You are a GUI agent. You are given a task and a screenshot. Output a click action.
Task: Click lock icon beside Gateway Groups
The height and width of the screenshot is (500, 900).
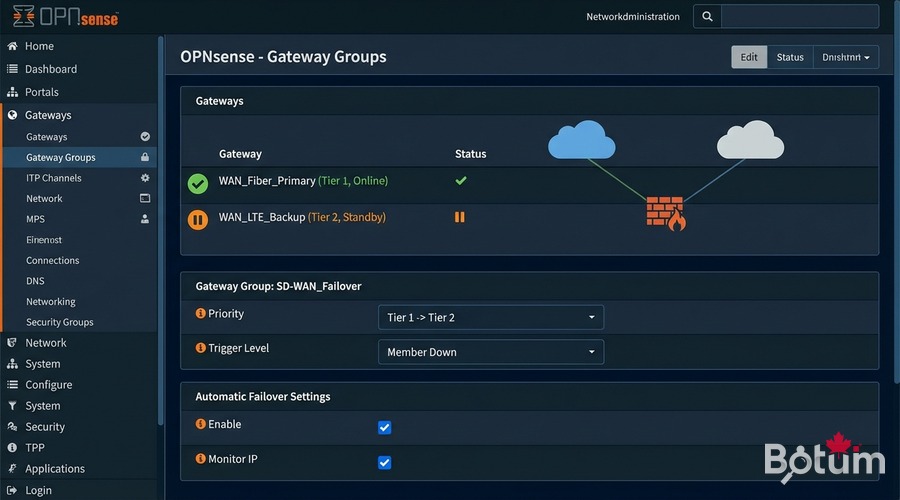click(x=145, y=157)
